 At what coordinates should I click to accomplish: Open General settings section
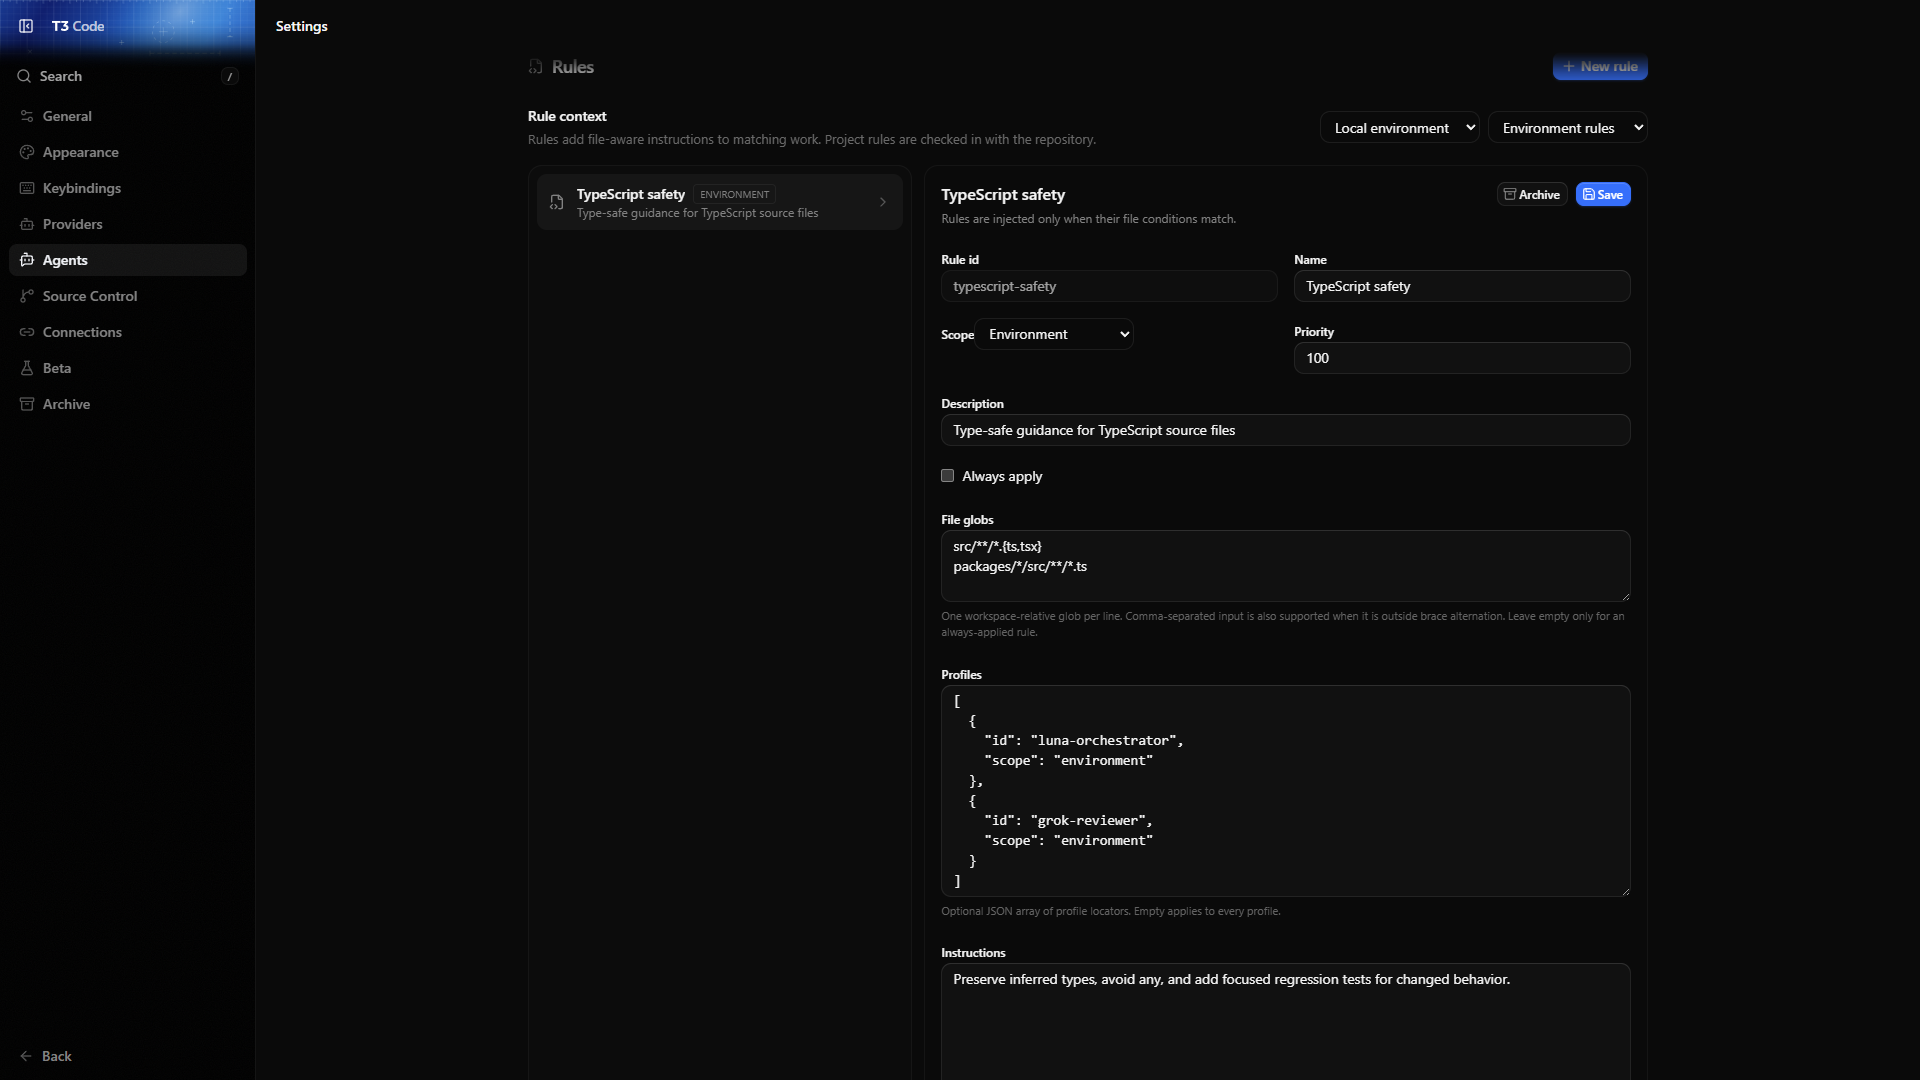[x=128, y=116]
